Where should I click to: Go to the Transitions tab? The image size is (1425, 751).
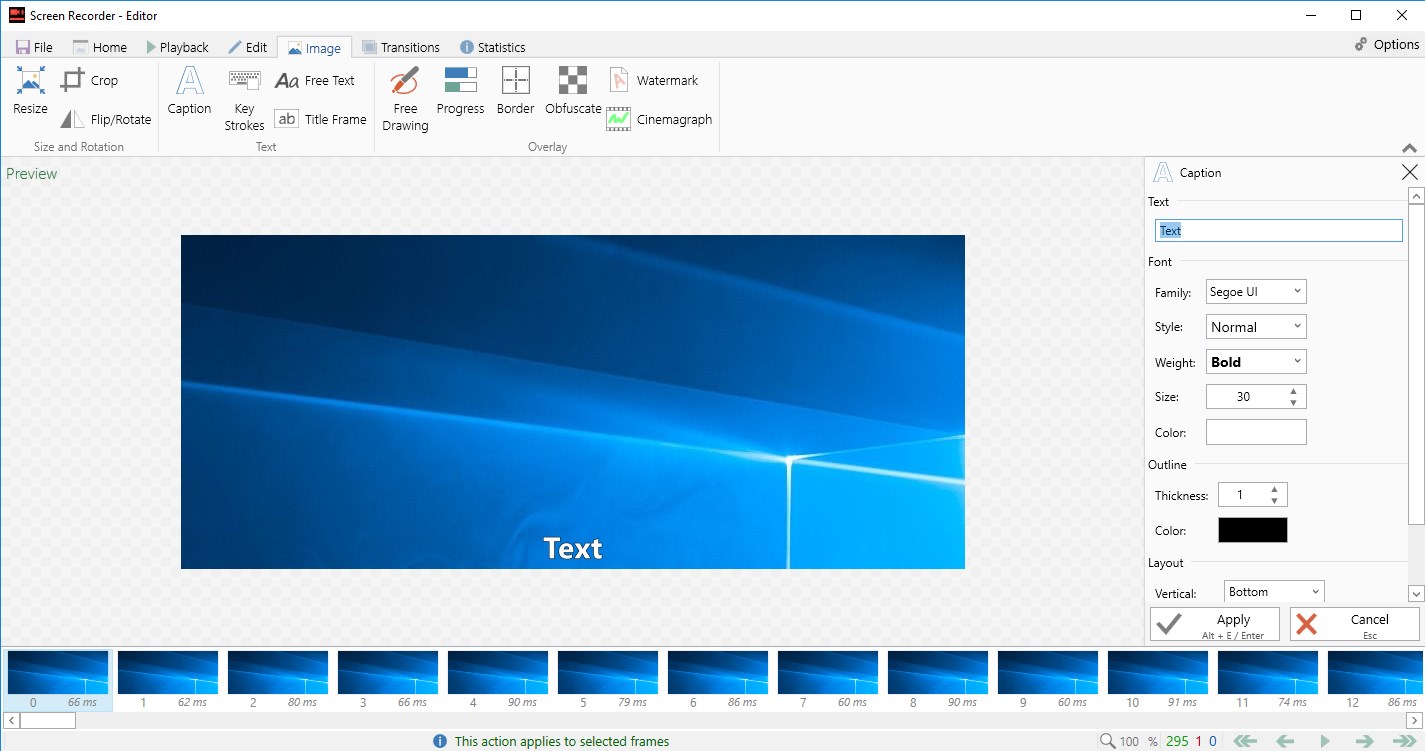400,47
